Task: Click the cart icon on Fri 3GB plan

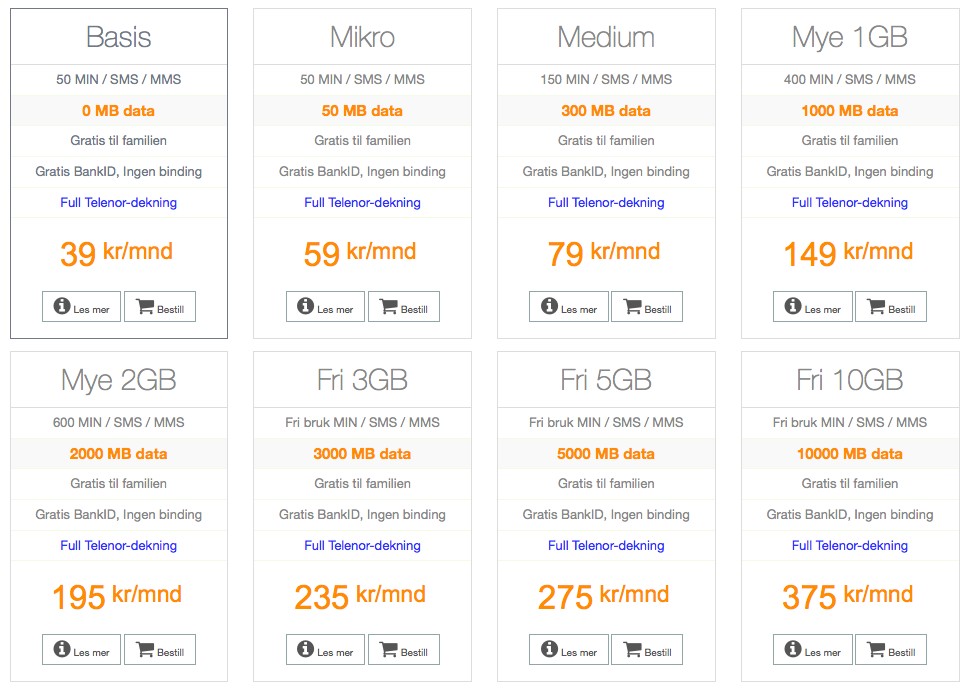Action: pyautogui.click(x=388, y=649)
